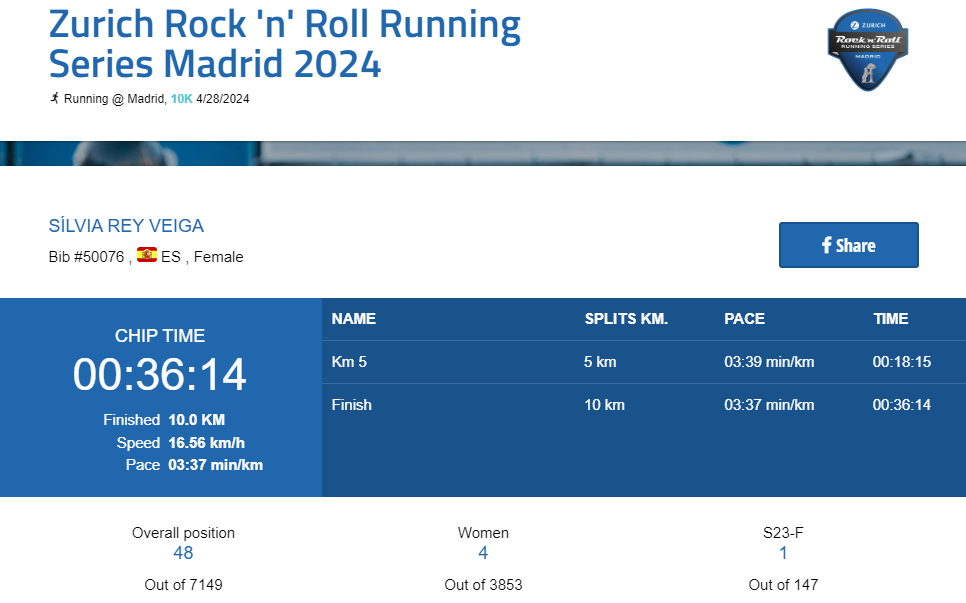966x603 pixels.
Task: Click overall position number 48
Action: coord(183,552)
